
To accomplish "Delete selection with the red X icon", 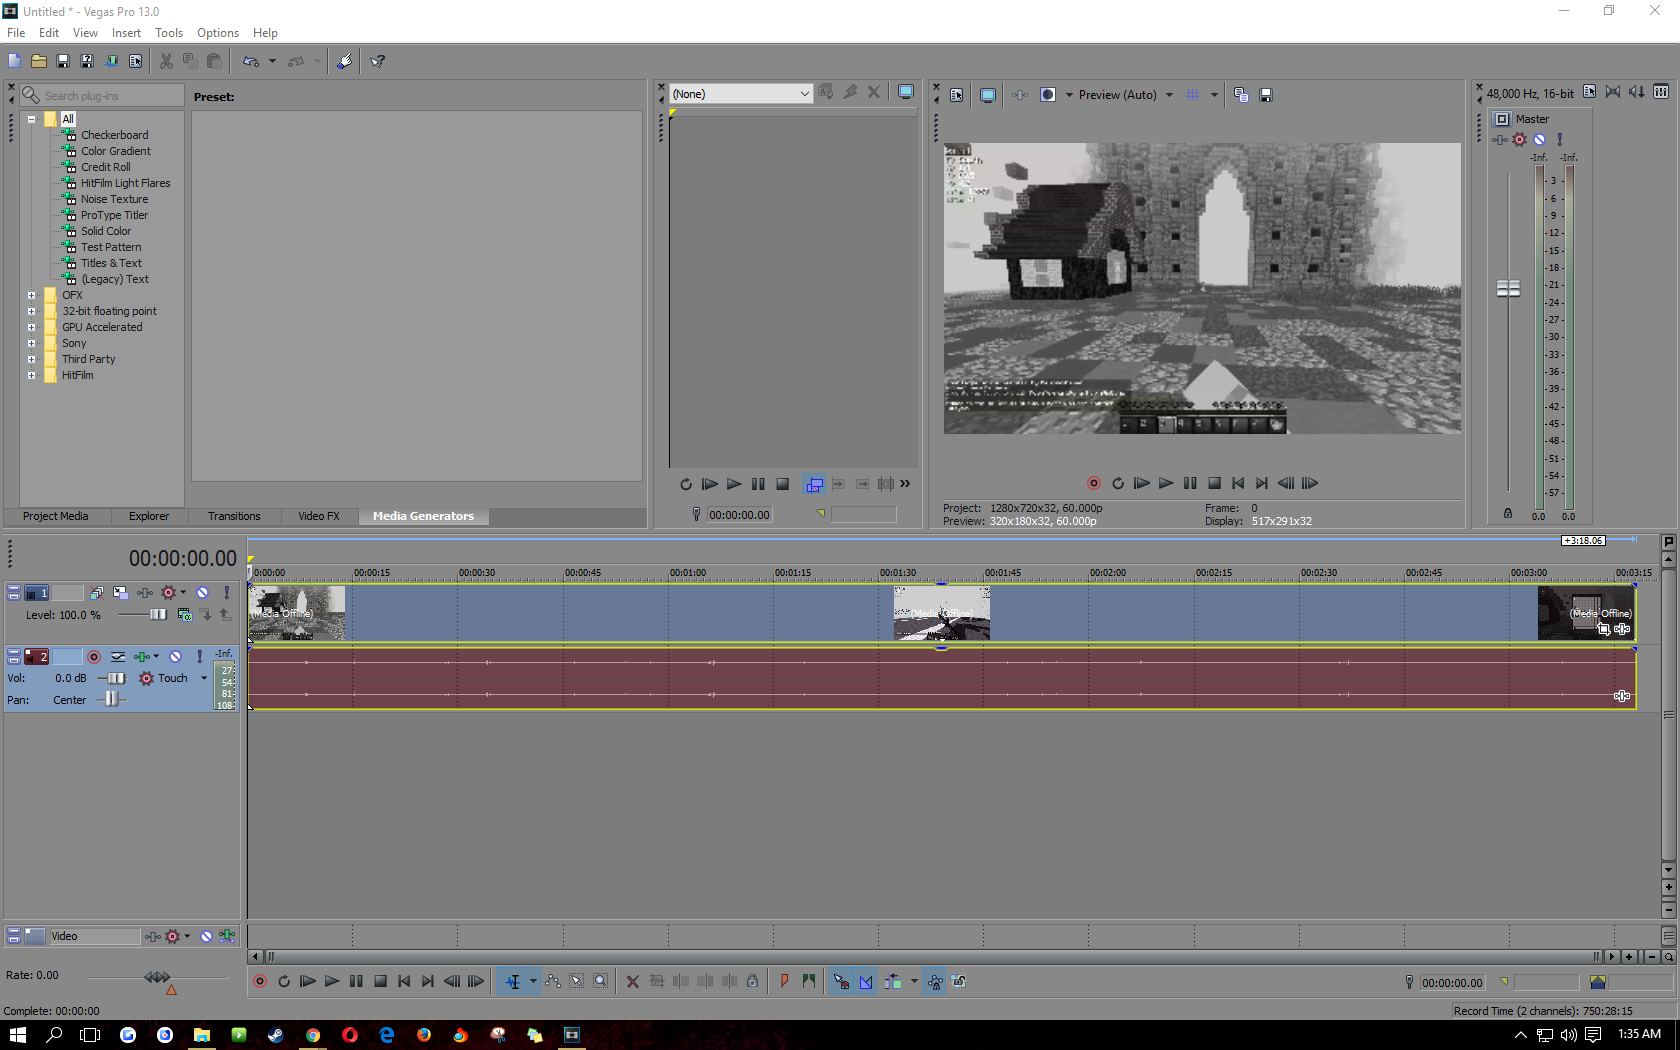I will pos(632,981).
